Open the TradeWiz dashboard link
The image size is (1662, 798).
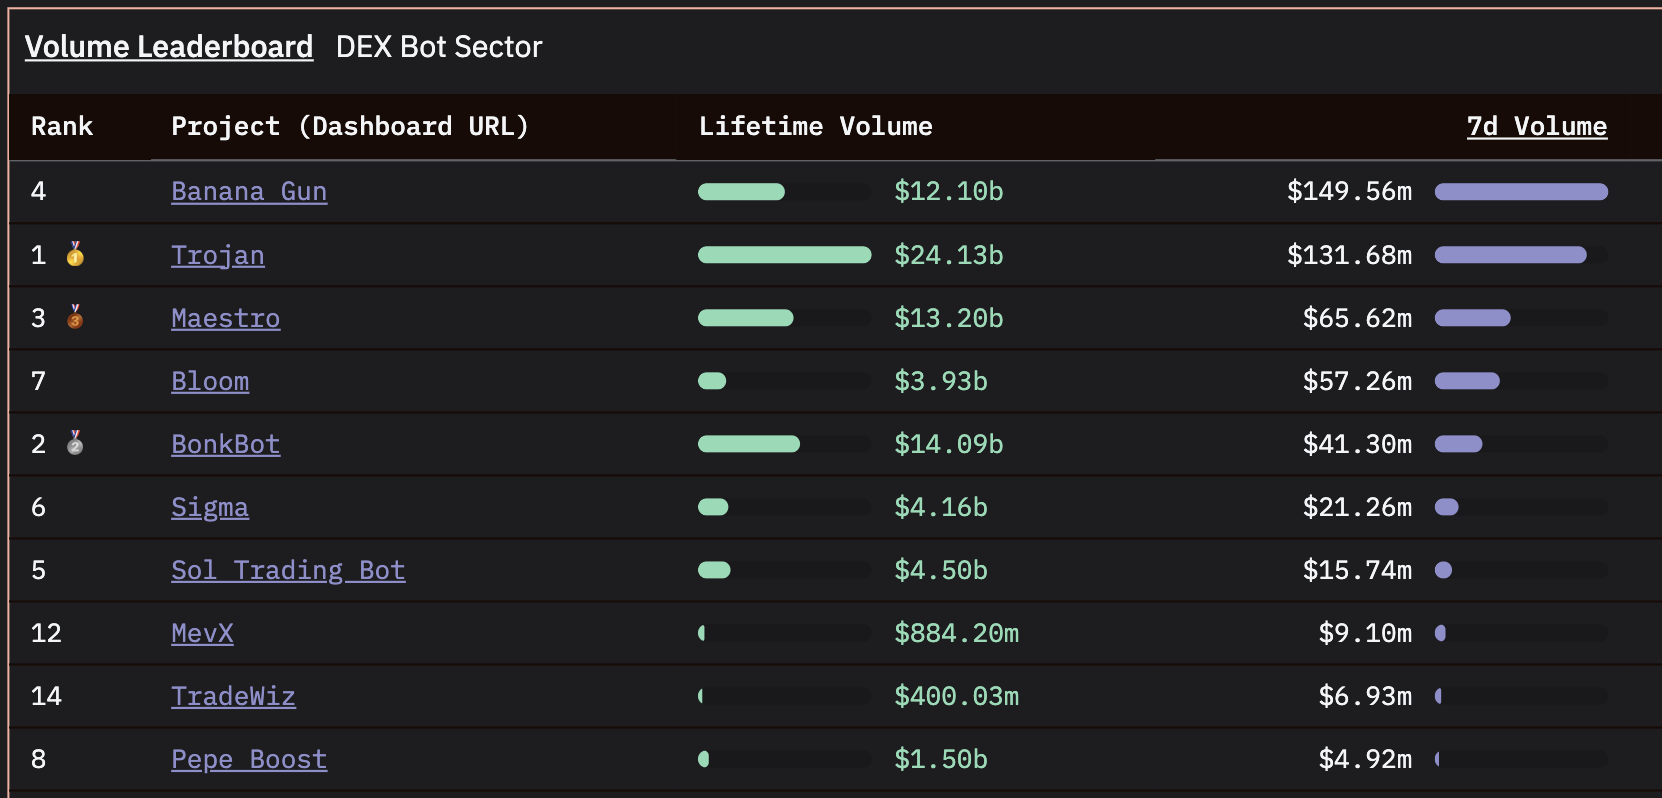pos(233,696)
